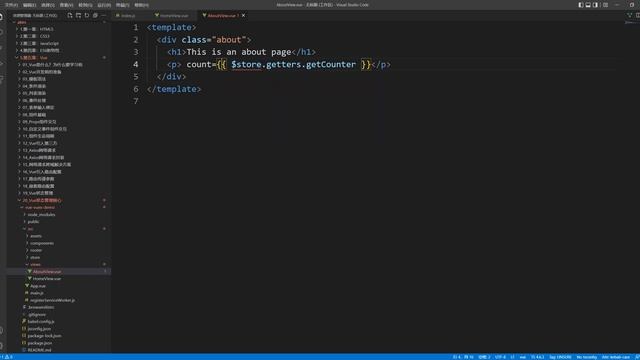Expand the node_modules folder
Image resolution: width=640 pixels, height=360 pixels.
(58, 214)
